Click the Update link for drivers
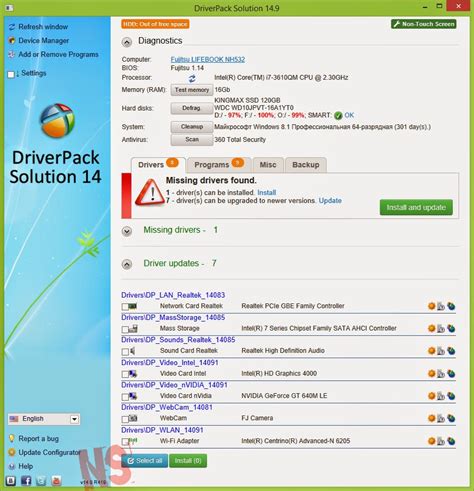The height and width of the screenshot is (491, 474). (330, 200)
